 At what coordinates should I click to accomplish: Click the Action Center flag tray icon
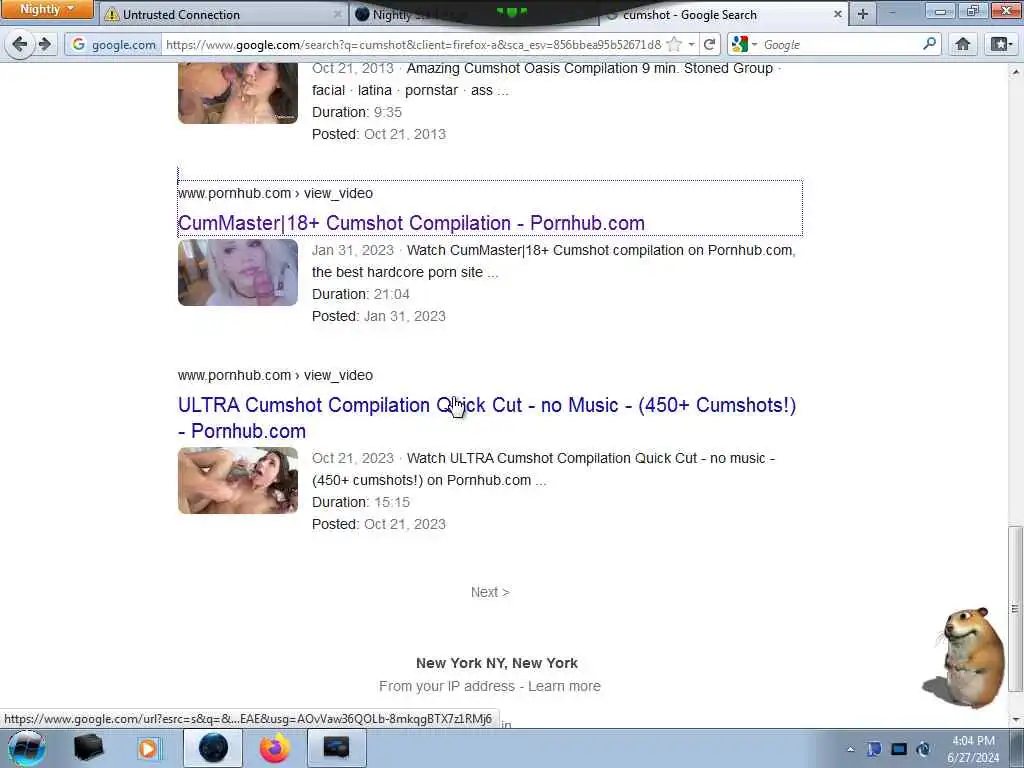pyautogui.click(x=874, y=749)
